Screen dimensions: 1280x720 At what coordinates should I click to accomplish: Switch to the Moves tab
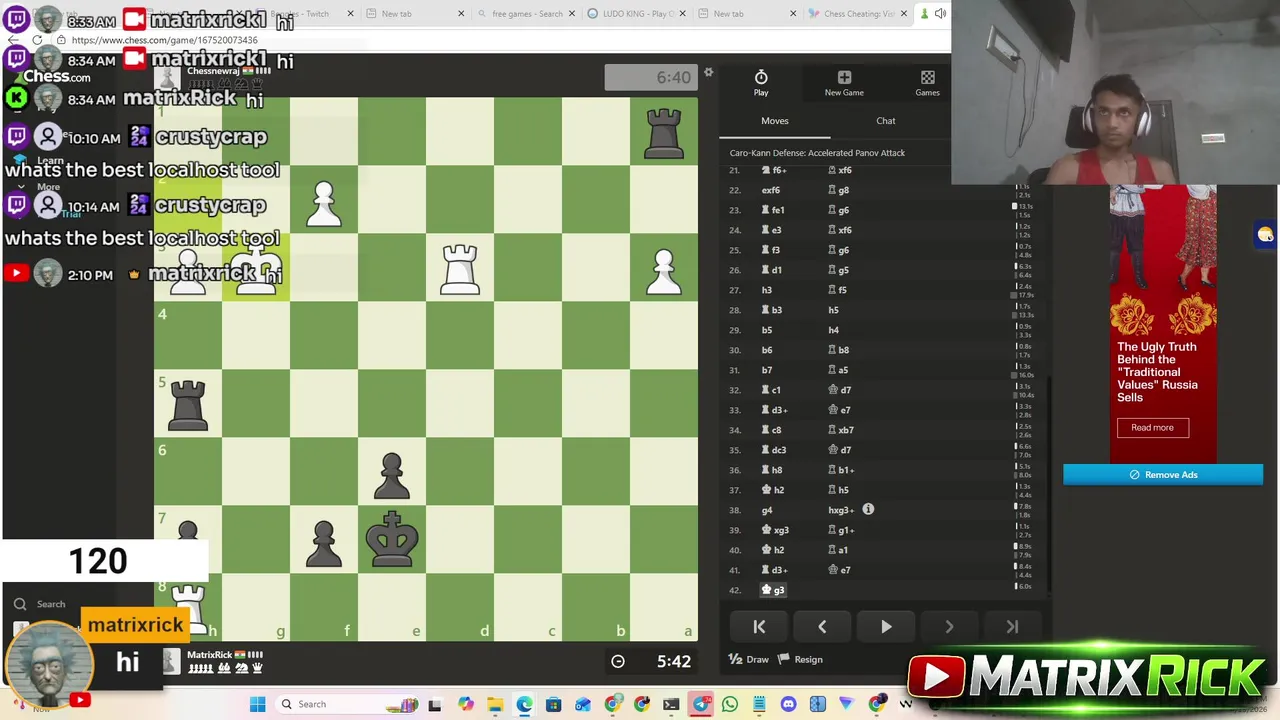[775, 121]
